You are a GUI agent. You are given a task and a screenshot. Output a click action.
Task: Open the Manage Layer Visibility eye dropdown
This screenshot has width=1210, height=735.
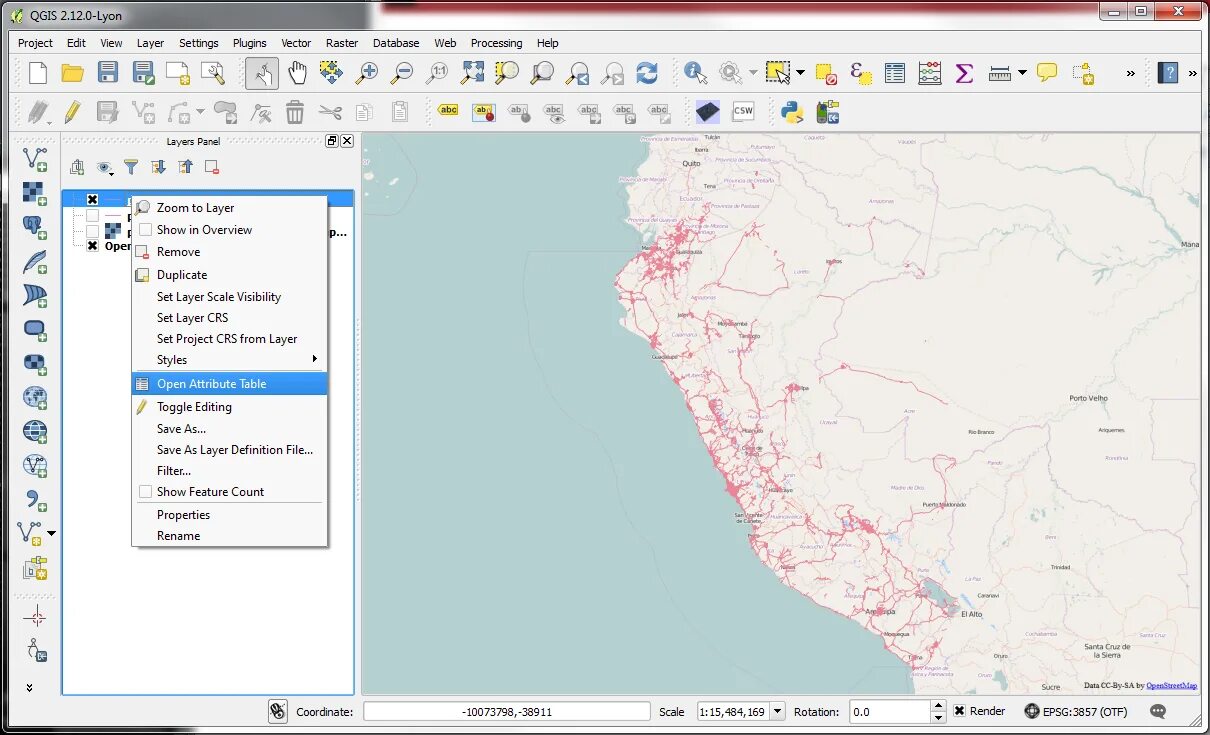click(105, 167)
